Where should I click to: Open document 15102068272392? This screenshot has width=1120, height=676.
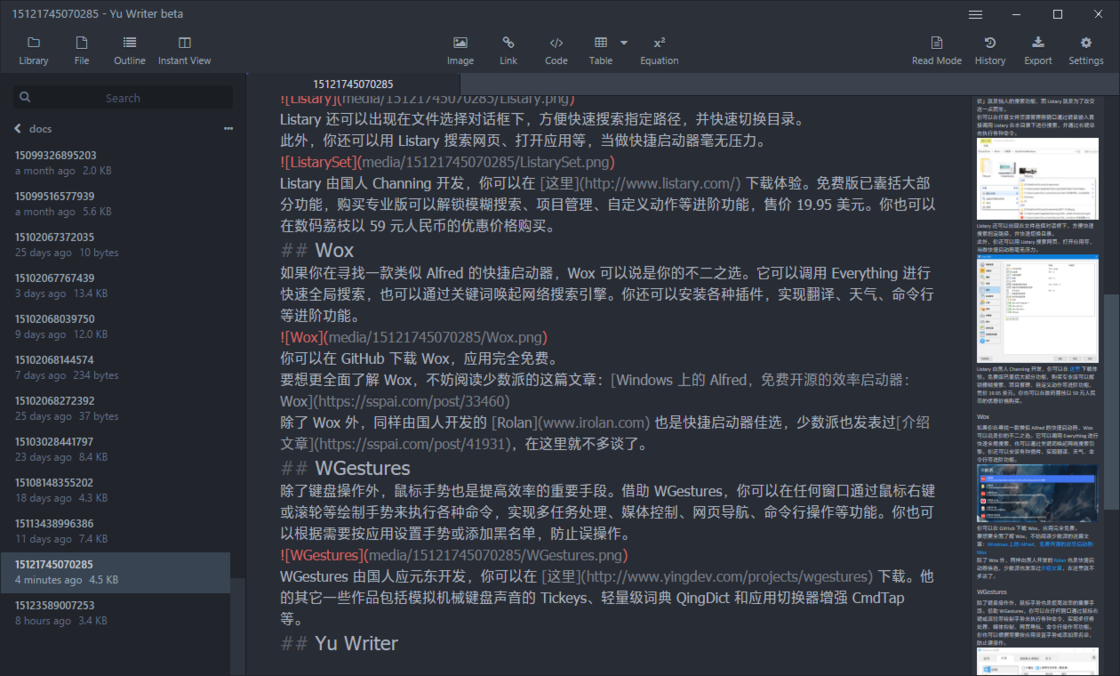(x=115, y=409)
